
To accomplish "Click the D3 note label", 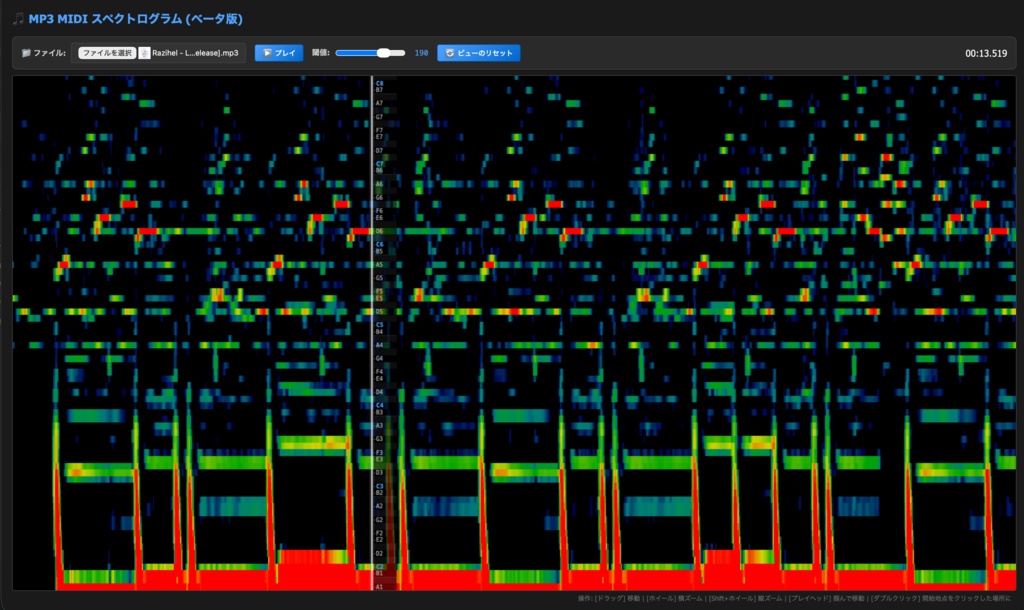I will pos(379,472).
